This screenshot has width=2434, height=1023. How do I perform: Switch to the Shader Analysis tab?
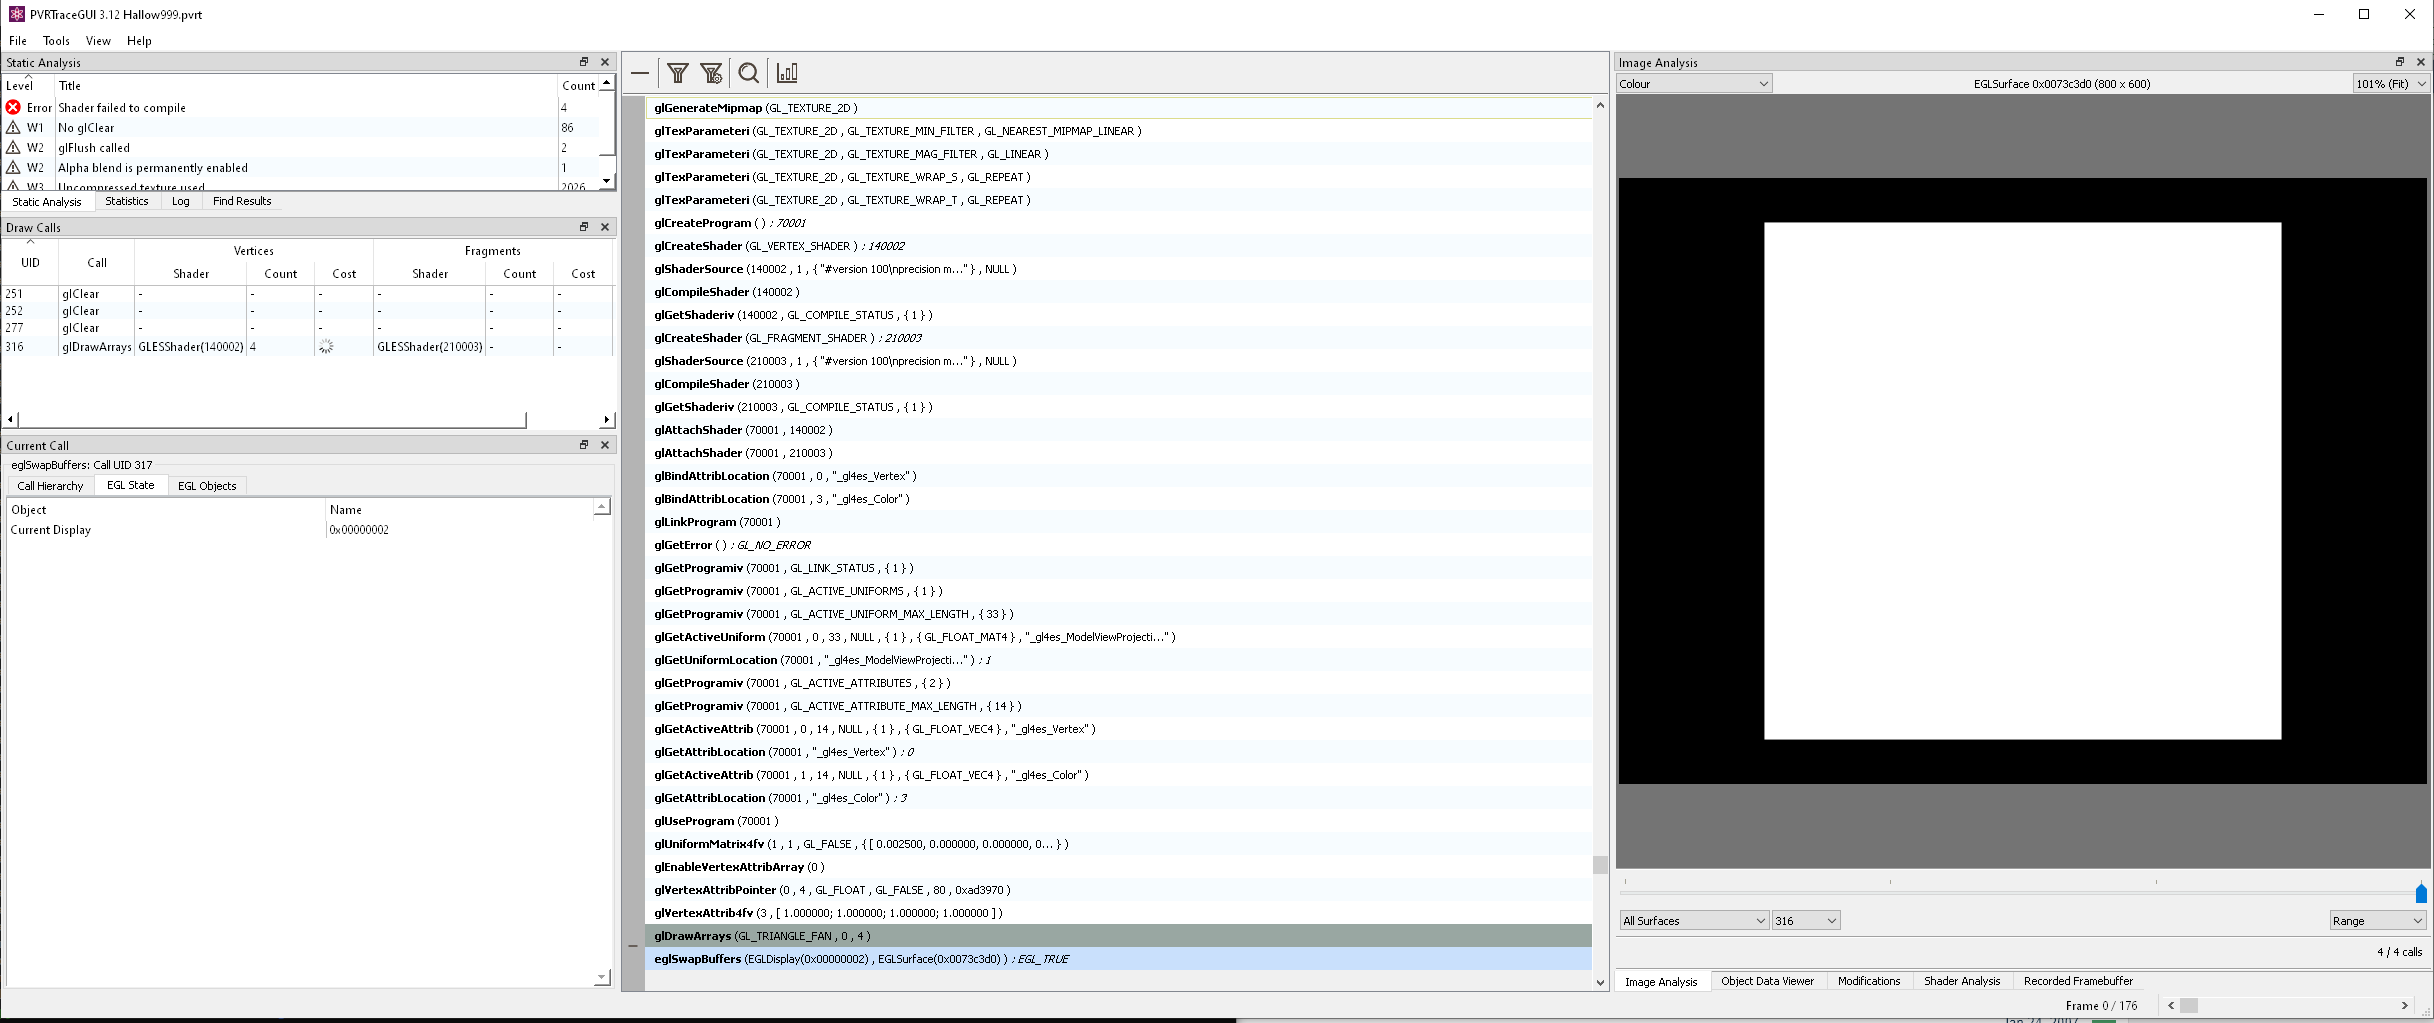1961,981
